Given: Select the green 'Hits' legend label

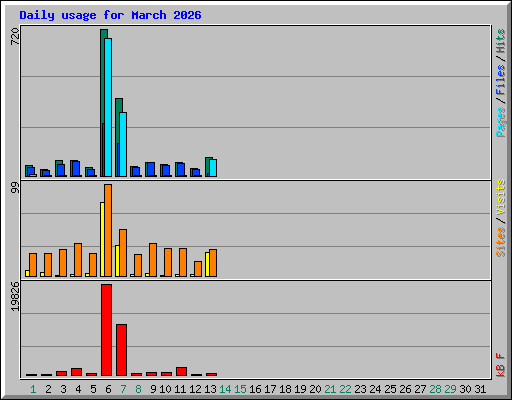Looking at the screenshot, I should pos(501,41).
